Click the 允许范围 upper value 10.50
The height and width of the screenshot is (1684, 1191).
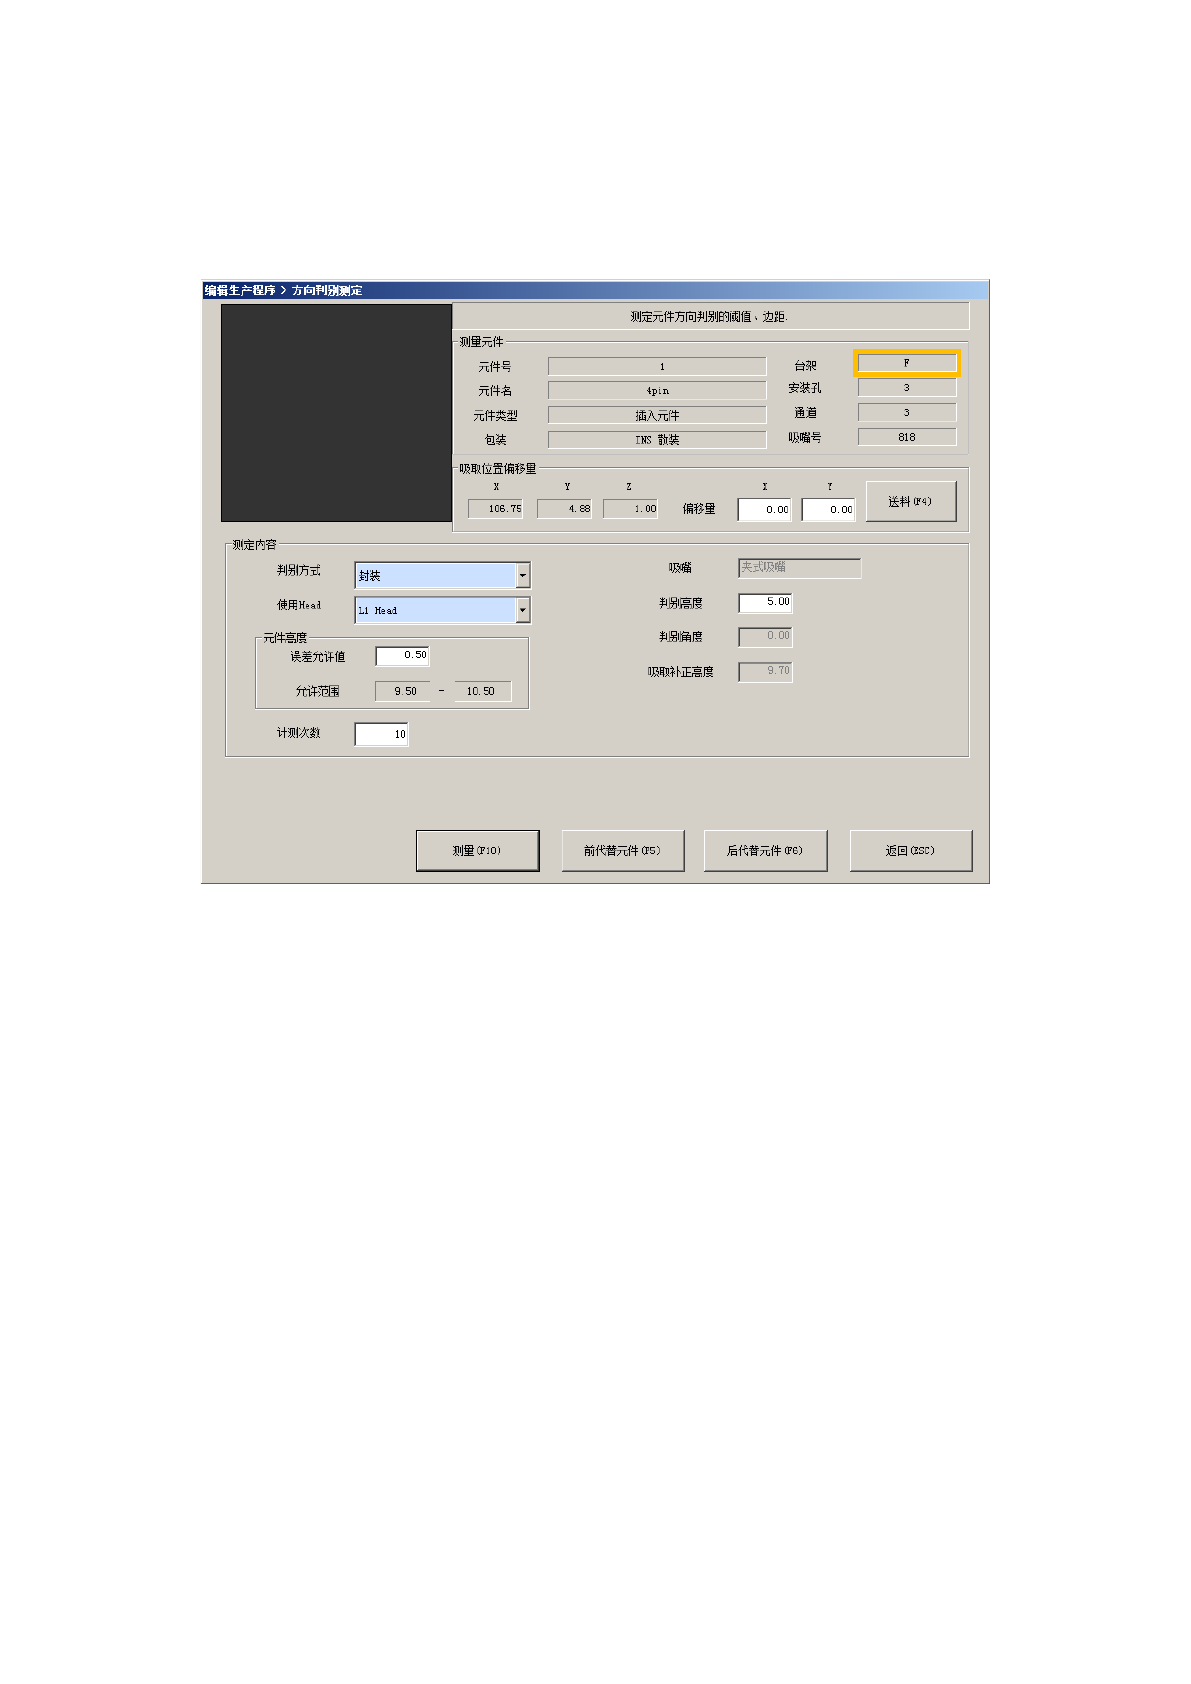[482, 691]
